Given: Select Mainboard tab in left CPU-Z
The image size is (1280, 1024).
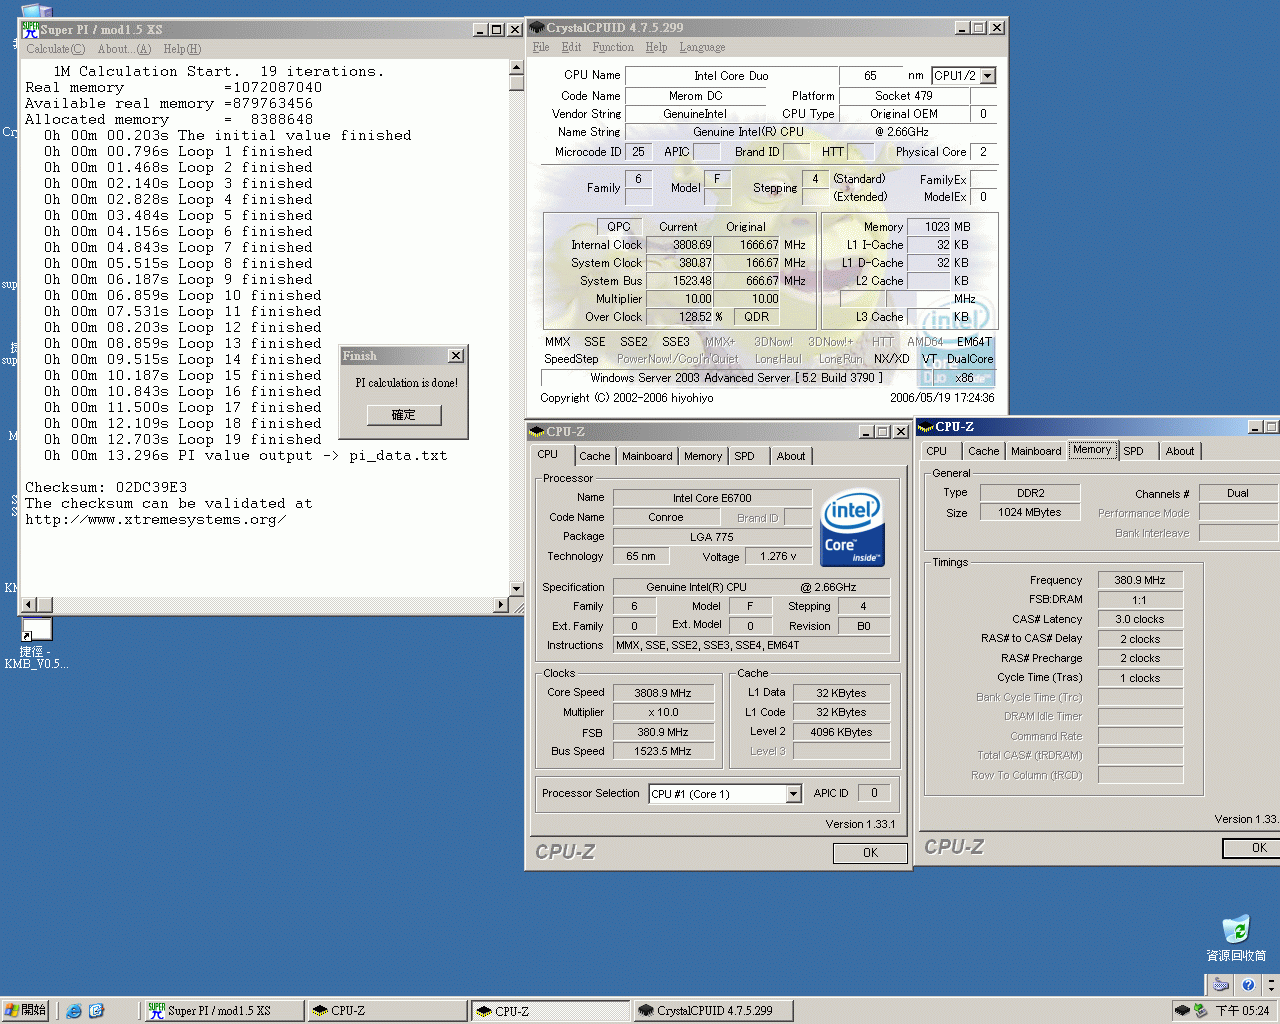Looking at the screenshot, I should (x=647, y=456).
